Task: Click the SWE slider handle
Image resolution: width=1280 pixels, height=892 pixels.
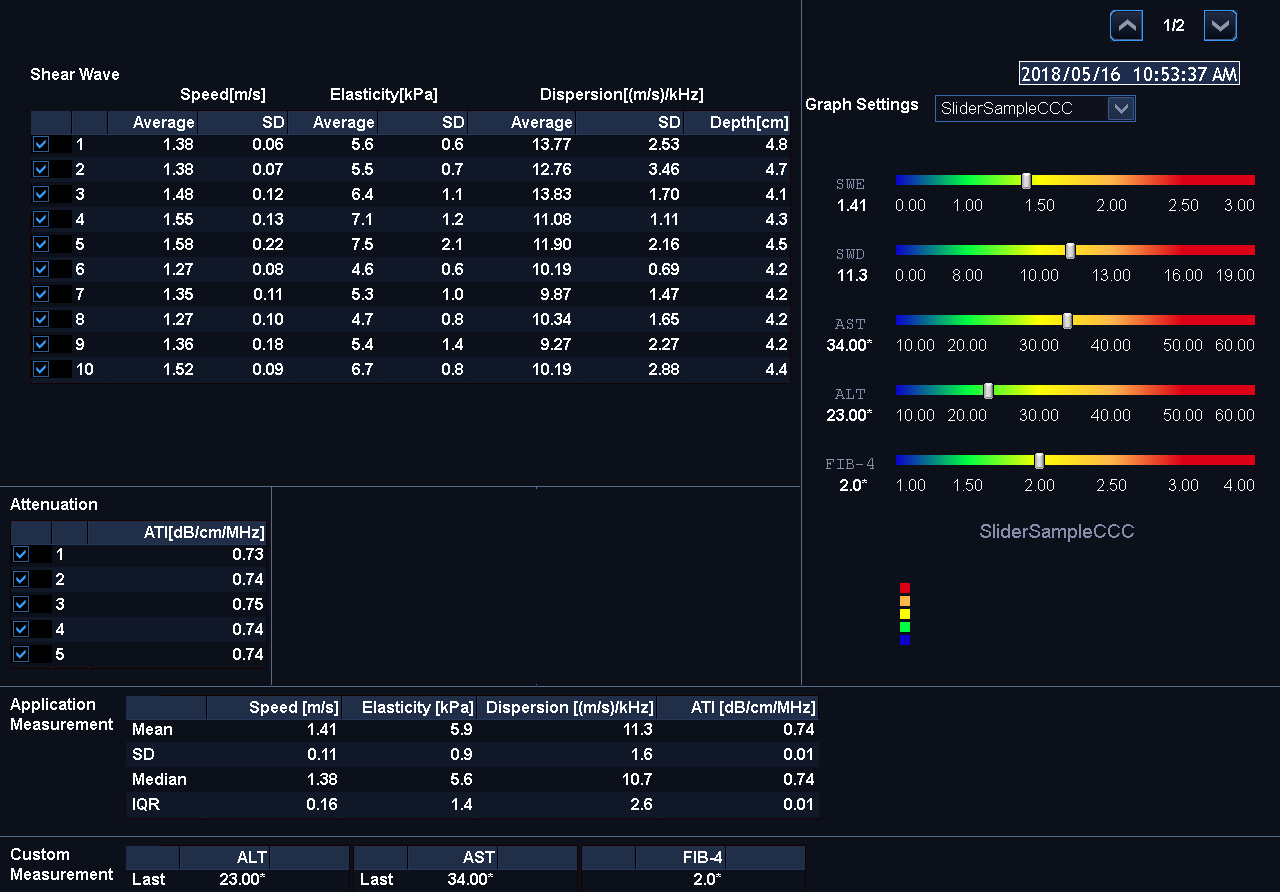Action: coord(1026,180)
